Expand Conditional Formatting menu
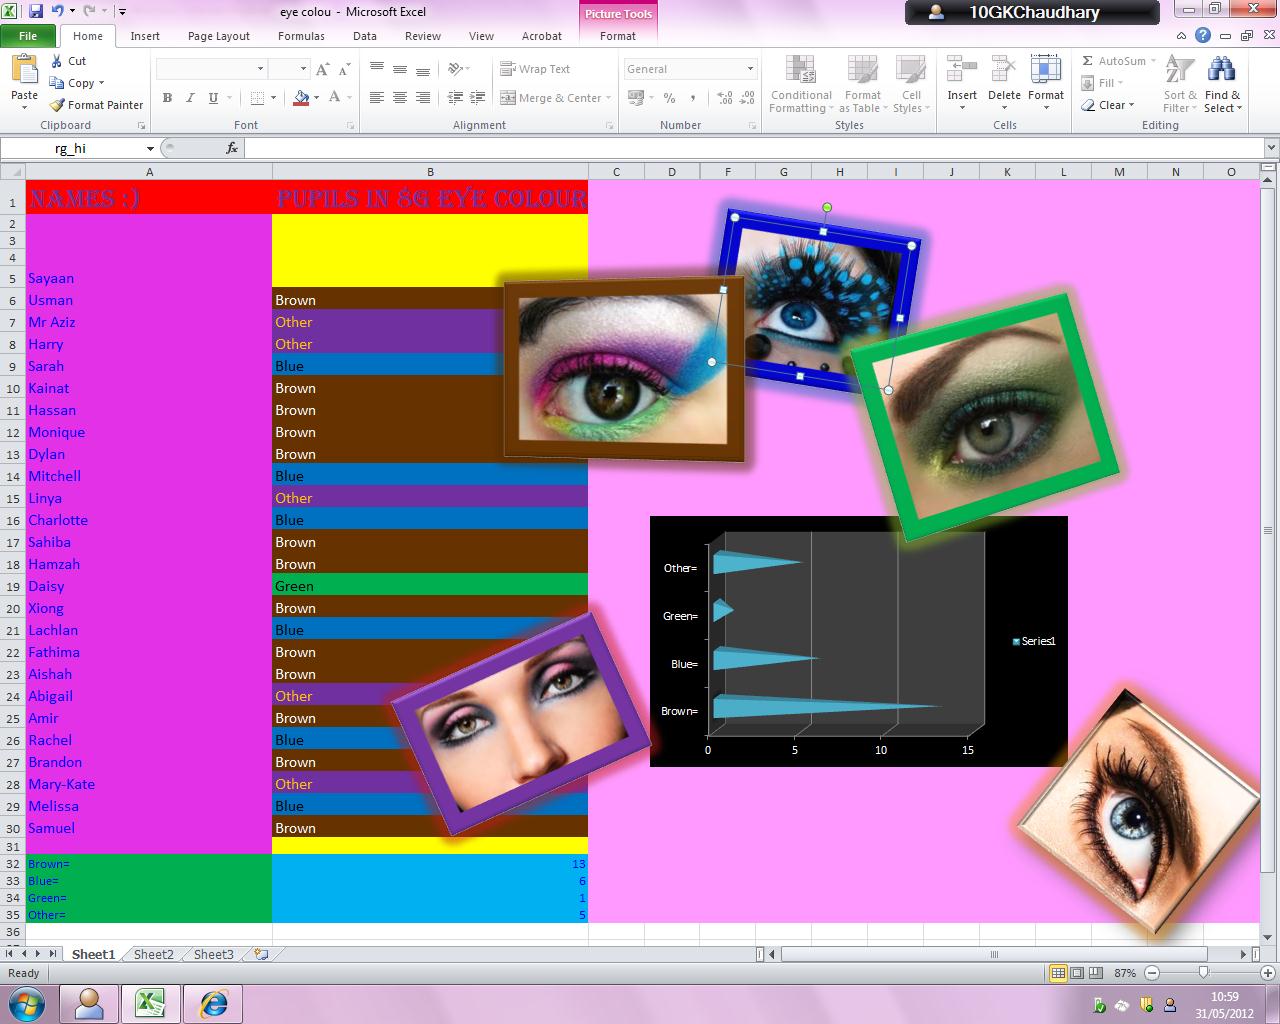Image resolution: width=1280 pixels, height=1024 pixels. [x=801, y=85]
